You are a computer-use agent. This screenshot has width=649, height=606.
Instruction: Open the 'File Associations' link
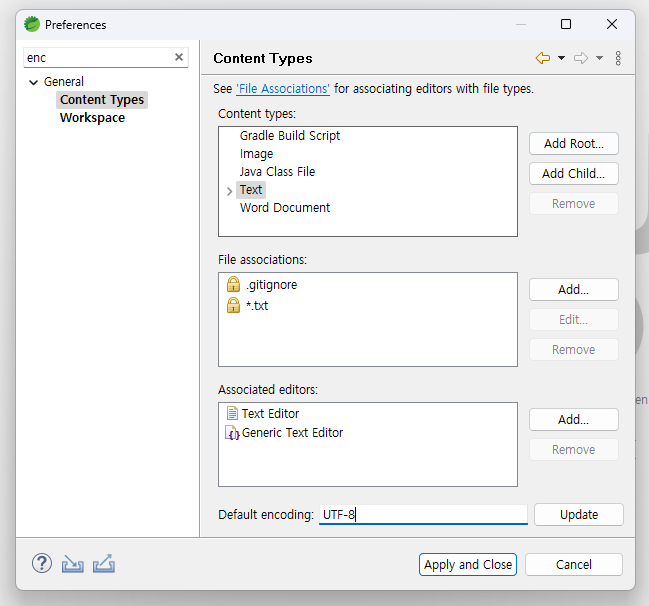(x=283, y=89)
